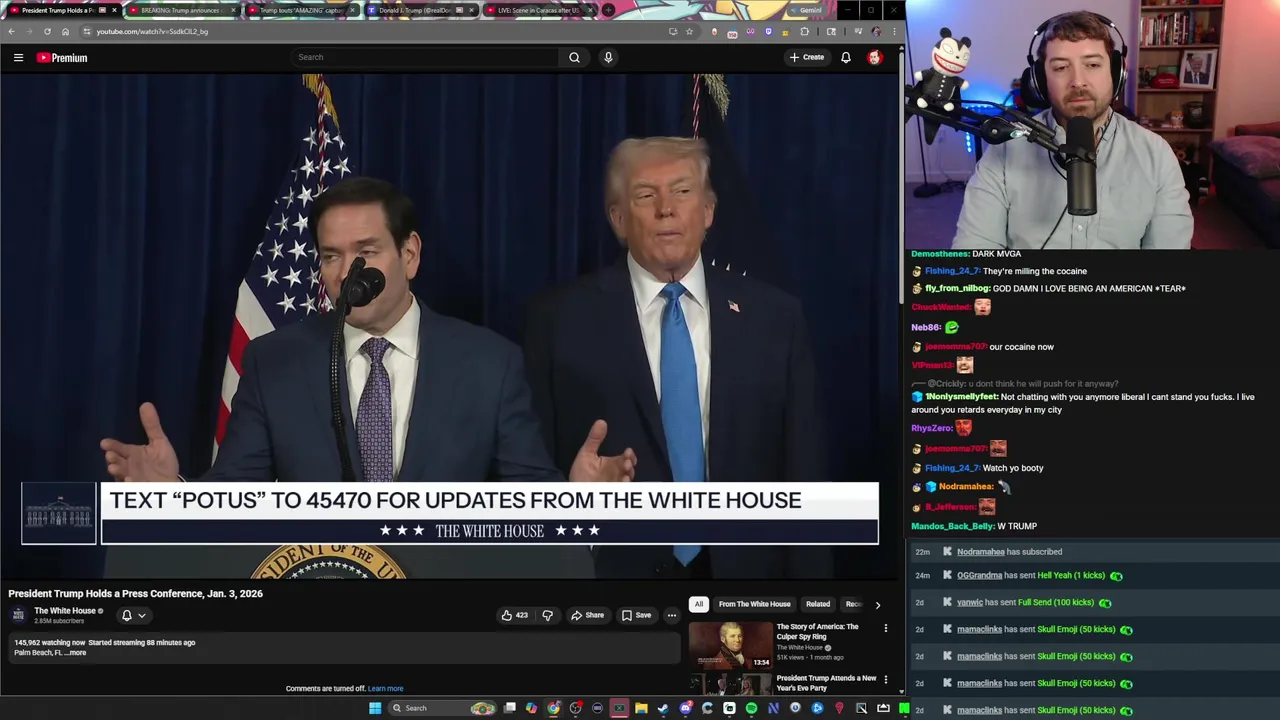The image size is (1280, 720).
Task: Expand the subscription notification bell dropdown
Action: (133, 615)
